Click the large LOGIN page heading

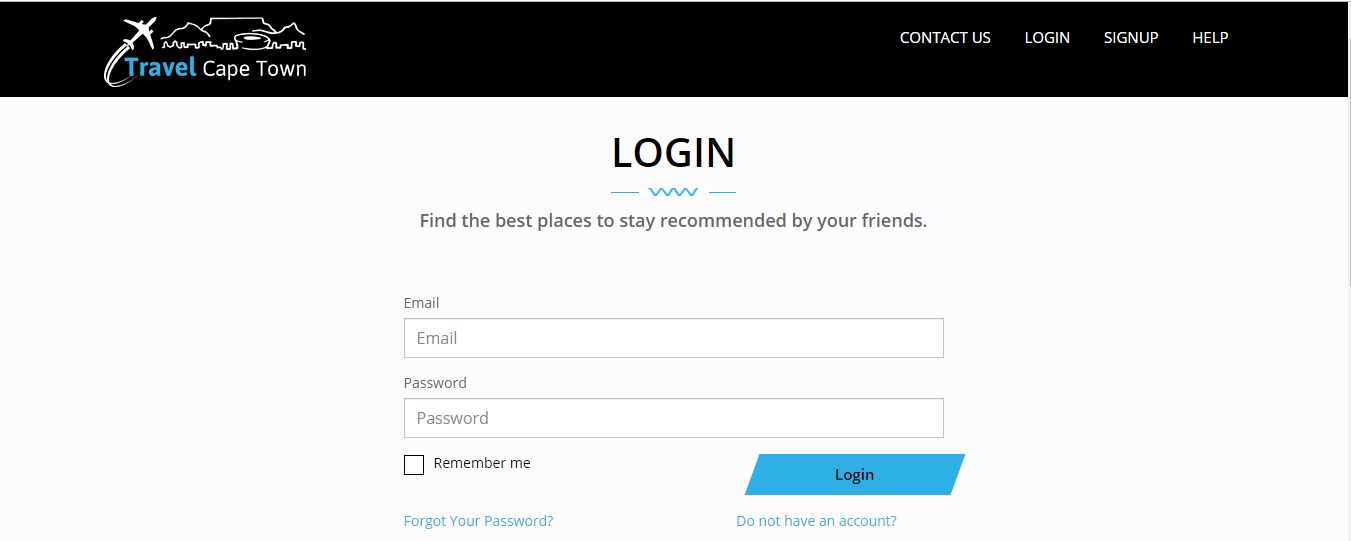click(x=673, y=153)
